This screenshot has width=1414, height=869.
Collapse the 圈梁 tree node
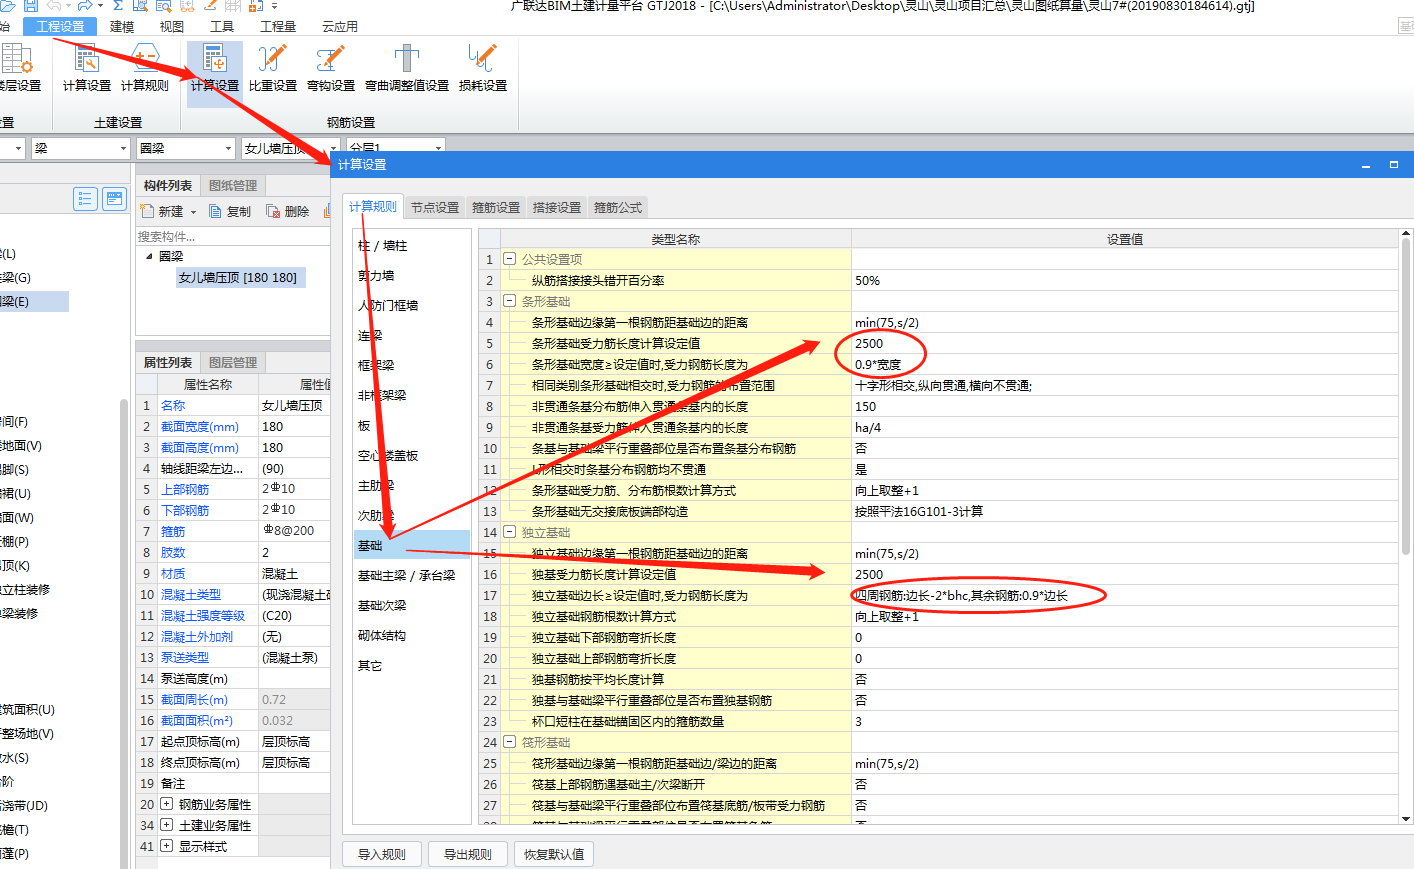[149, 256]
